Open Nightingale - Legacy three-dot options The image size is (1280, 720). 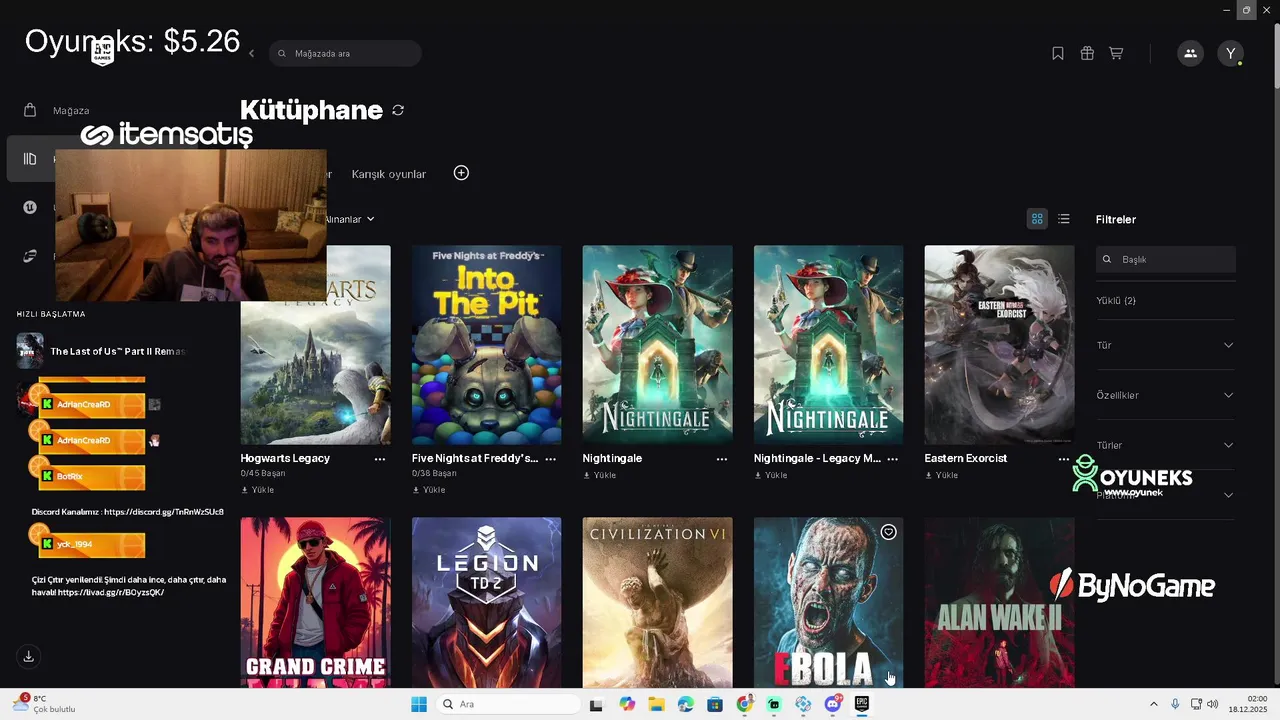coord(893,459)
